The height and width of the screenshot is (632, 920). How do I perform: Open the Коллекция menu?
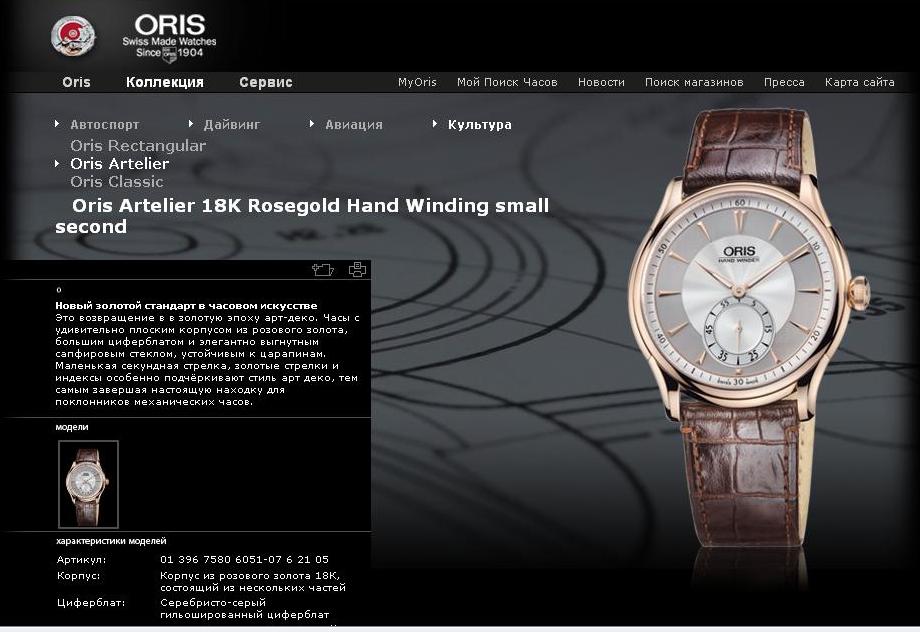tap(165, 82)
